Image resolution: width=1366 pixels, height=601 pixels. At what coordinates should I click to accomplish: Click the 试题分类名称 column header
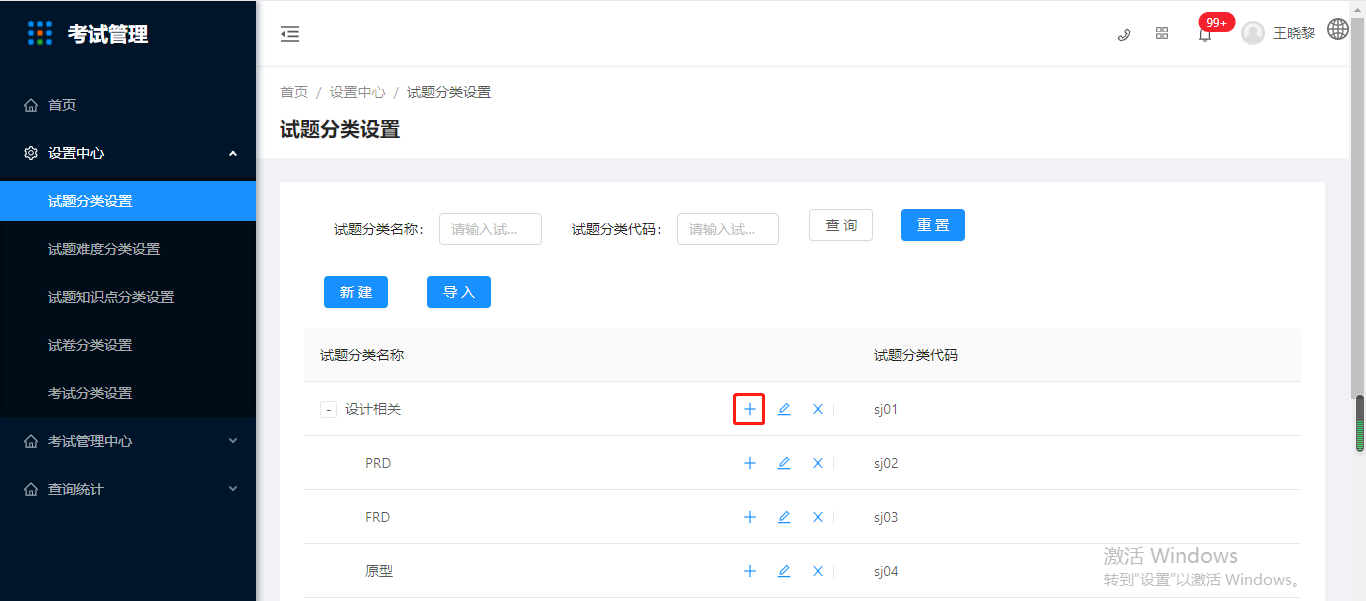pos(362,355)
